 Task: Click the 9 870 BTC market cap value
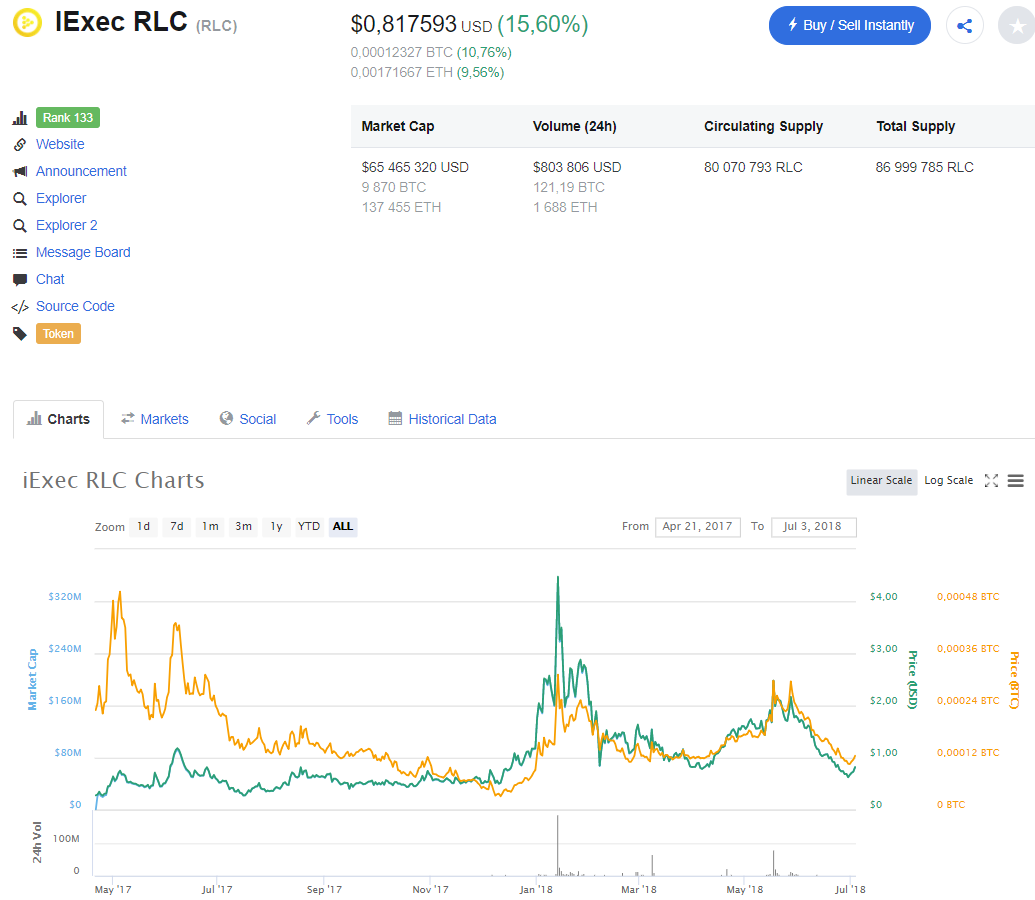point(393,187)
